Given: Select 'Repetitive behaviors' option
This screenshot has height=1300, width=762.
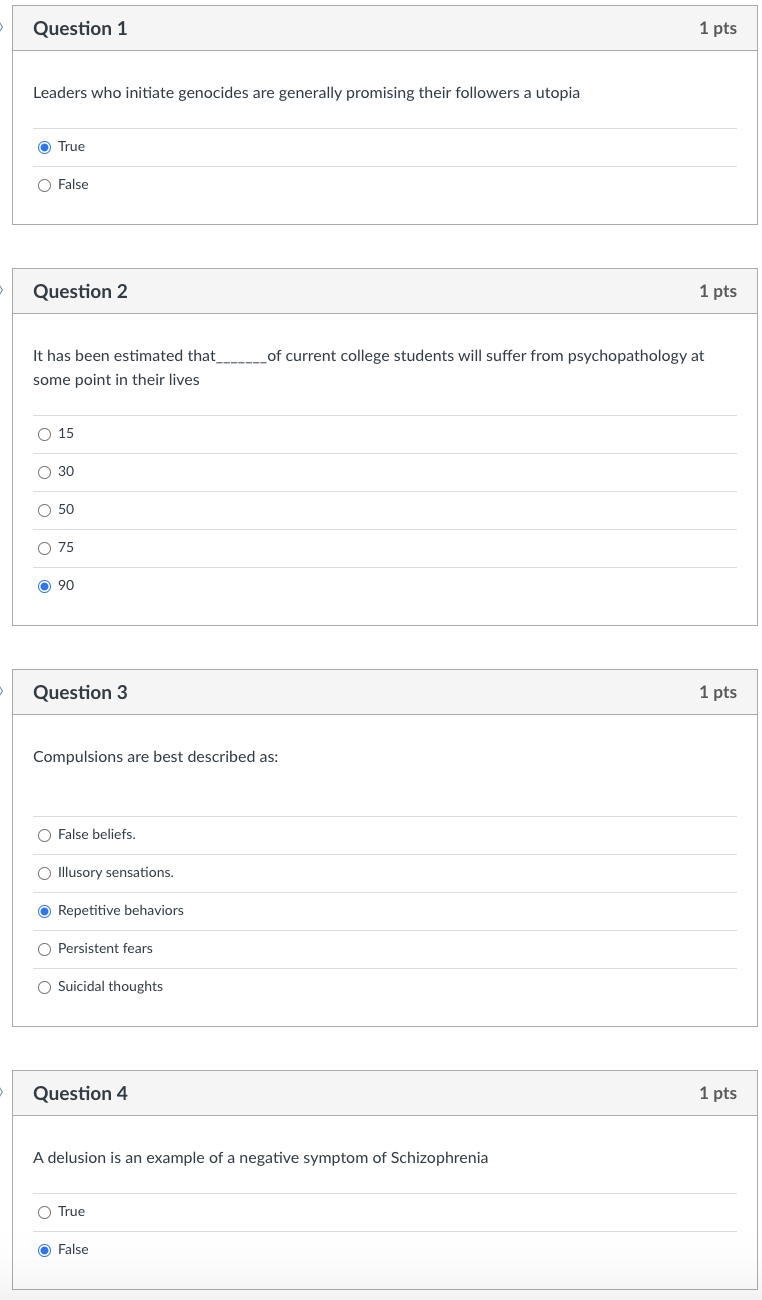Looking at the screenshot, I should (44, 911).
